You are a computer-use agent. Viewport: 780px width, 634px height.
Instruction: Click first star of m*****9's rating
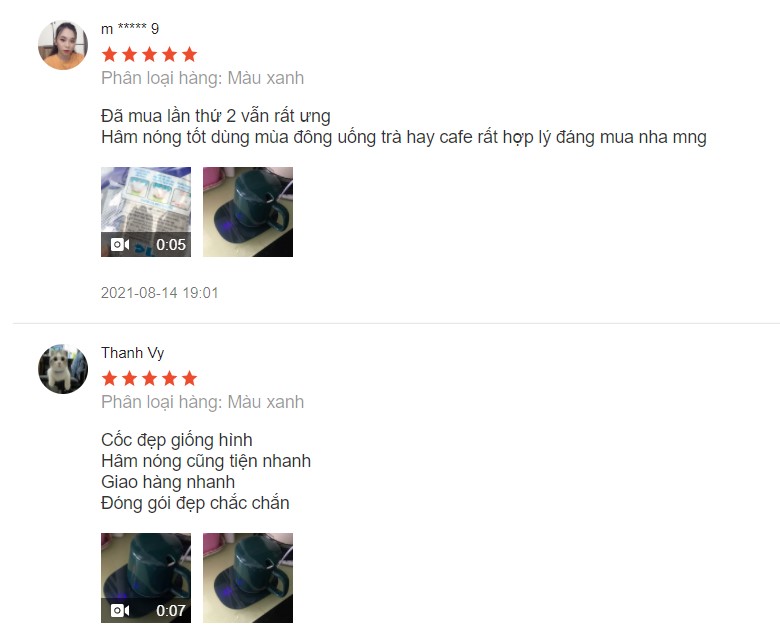(x=109, y=54)
